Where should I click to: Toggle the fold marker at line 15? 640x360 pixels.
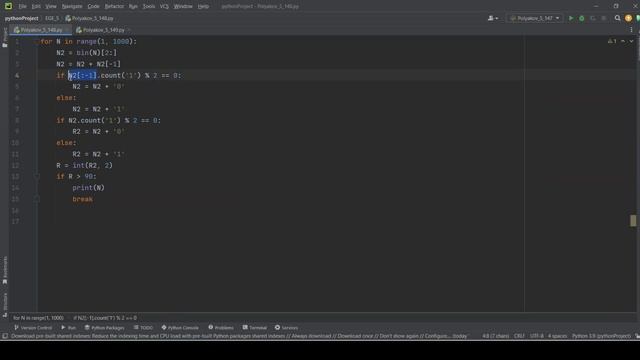coord(36,199)
